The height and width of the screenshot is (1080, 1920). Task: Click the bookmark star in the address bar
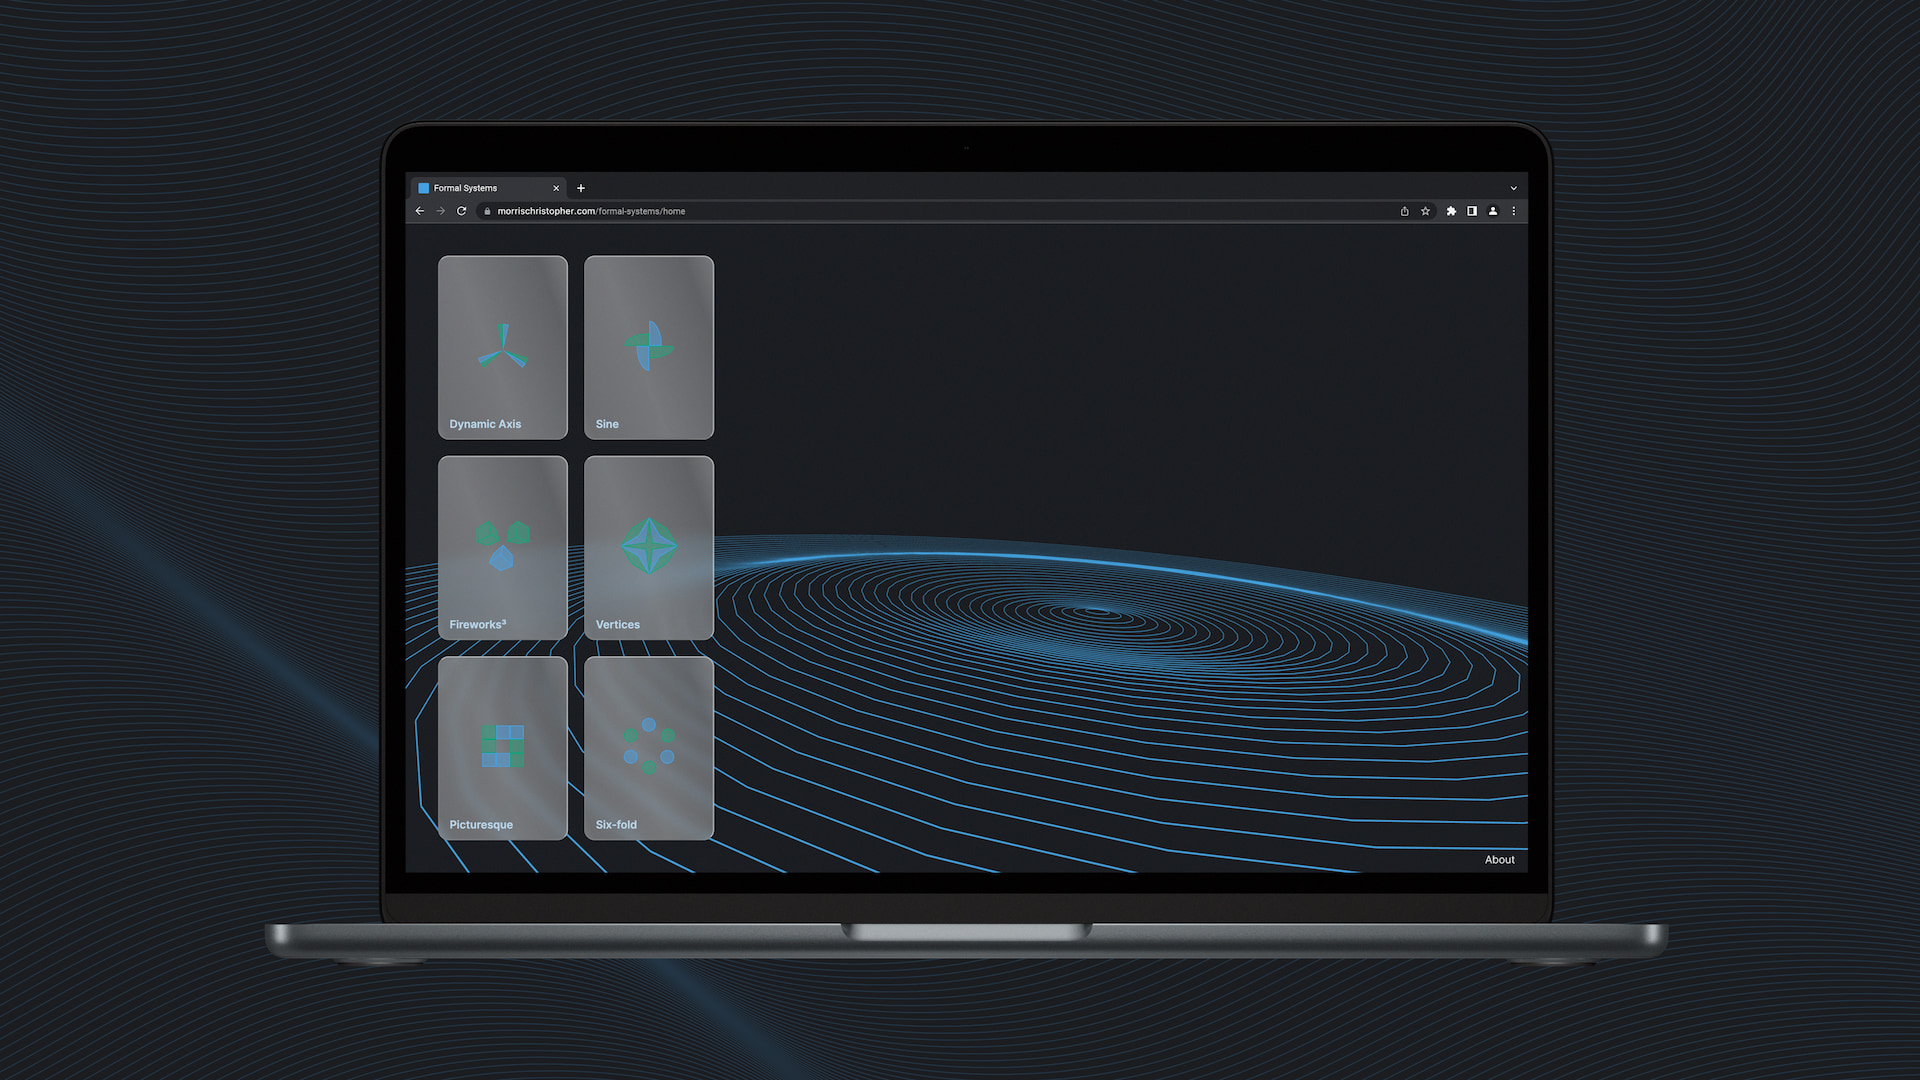click(x=1424, y=211)
